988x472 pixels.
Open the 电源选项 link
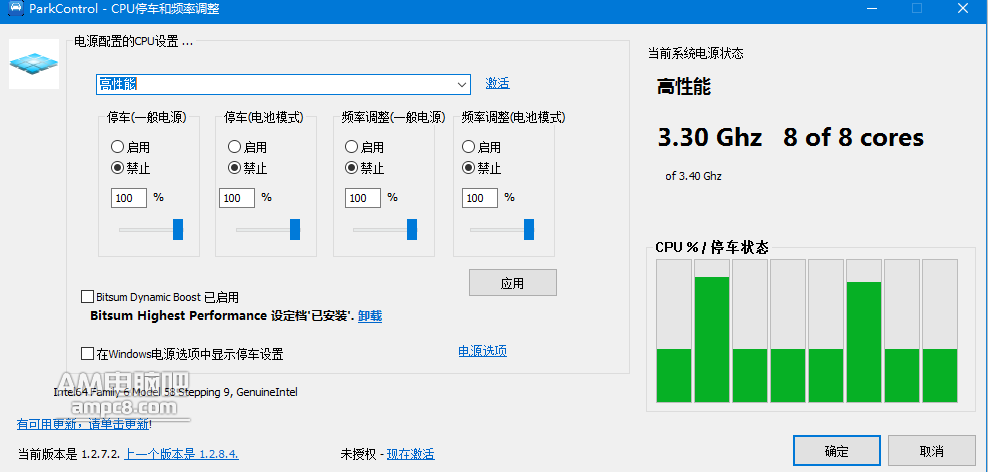tap(483, 351)
